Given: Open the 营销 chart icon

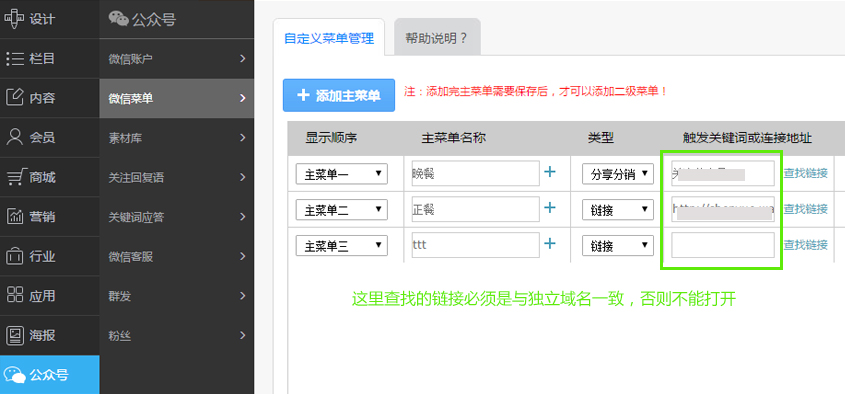Looking at the screenshot, I should click(15, 217).
